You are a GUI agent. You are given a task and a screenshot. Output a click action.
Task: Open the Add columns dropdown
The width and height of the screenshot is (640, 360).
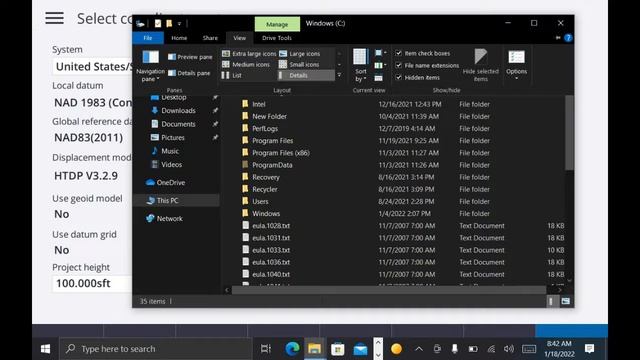(x=380, y=65)
